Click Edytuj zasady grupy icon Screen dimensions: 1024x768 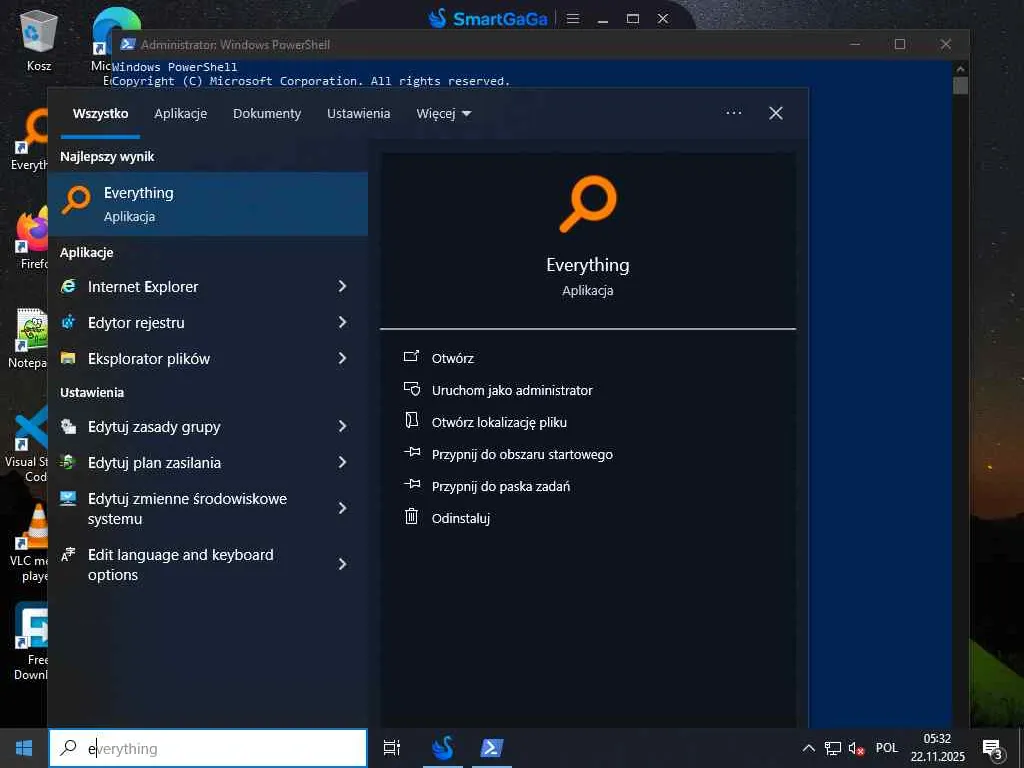point(69,426)
